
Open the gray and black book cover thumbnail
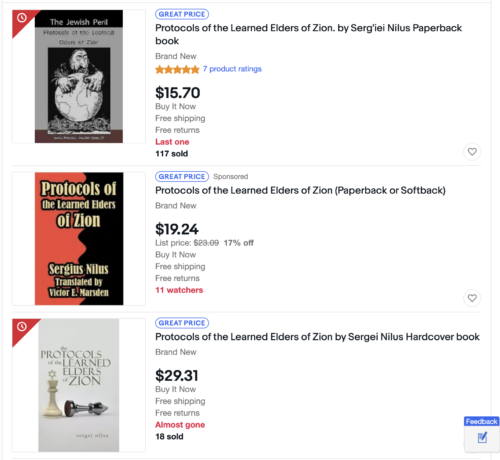coord(79,76)
